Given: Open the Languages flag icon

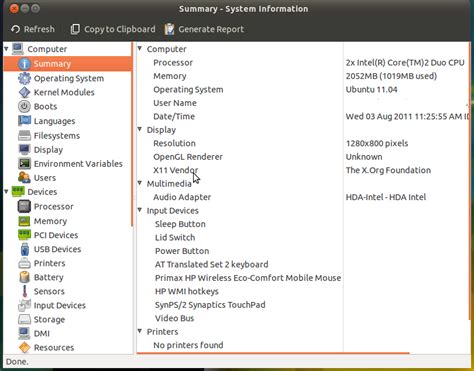Looking at the screenshot, I should tap(24, 121).
